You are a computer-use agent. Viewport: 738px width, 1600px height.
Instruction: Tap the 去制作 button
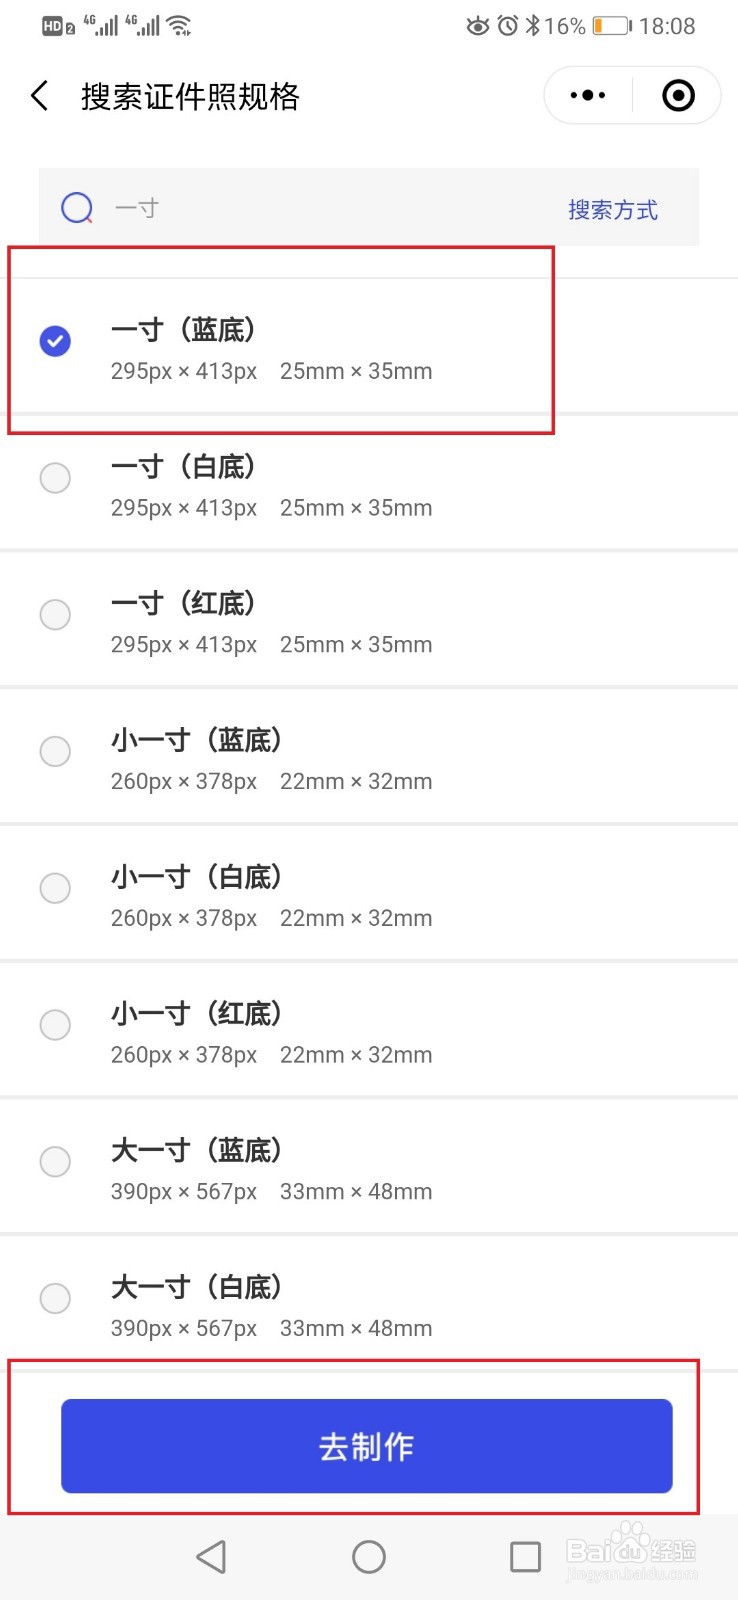(x=367, y=1446)
